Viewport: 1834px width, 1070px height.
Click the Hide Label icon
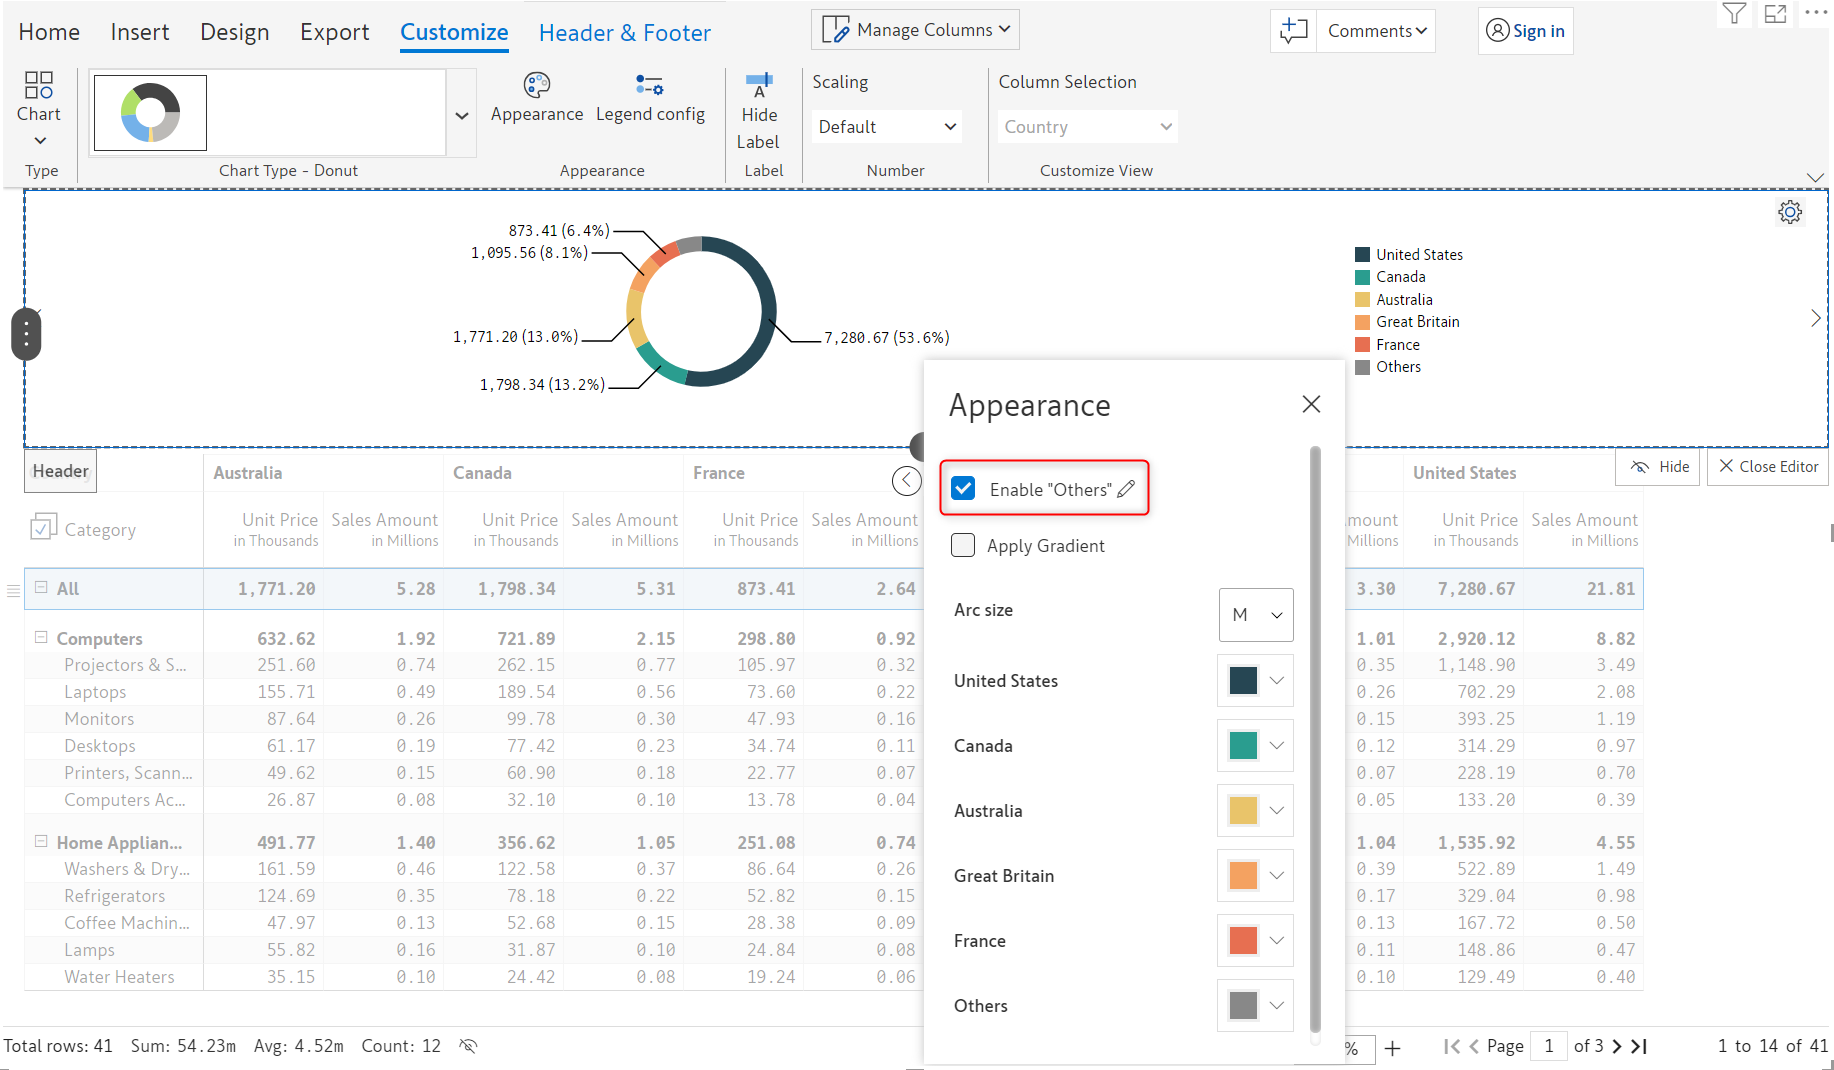pos(759,86)
